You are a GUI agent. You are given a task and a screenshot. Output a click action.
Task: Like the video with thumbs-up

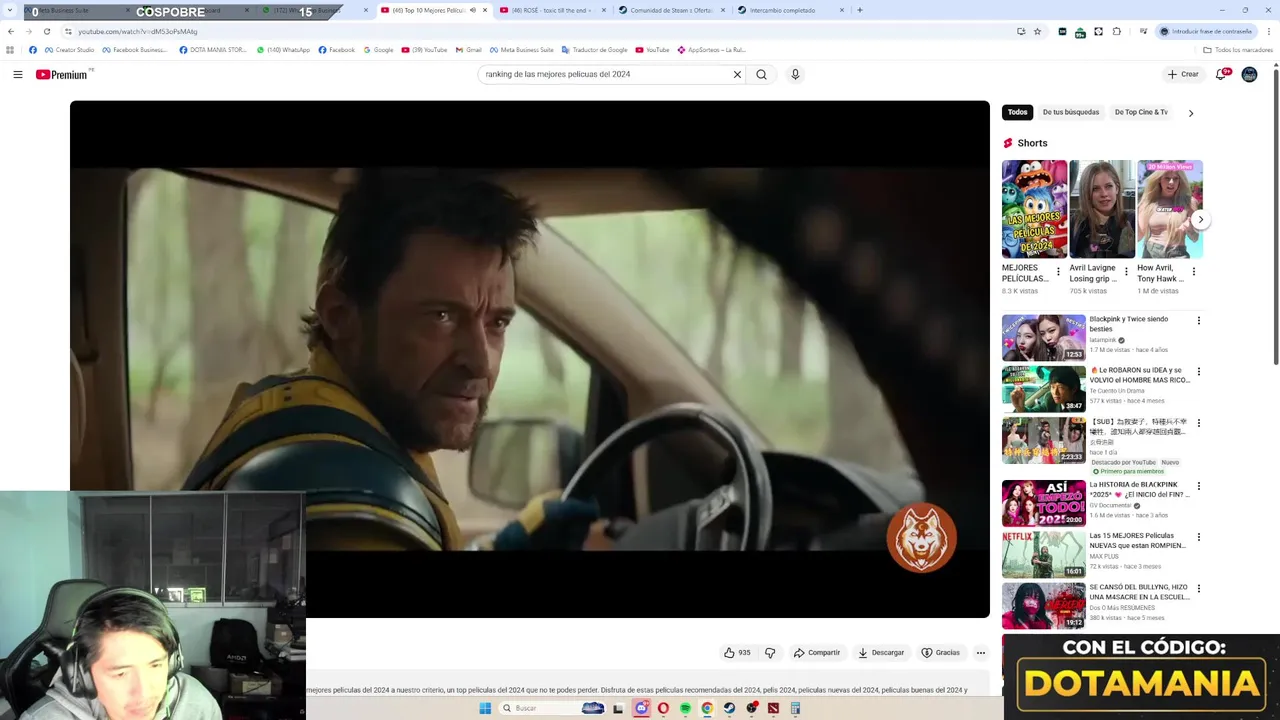pos(737,653)
